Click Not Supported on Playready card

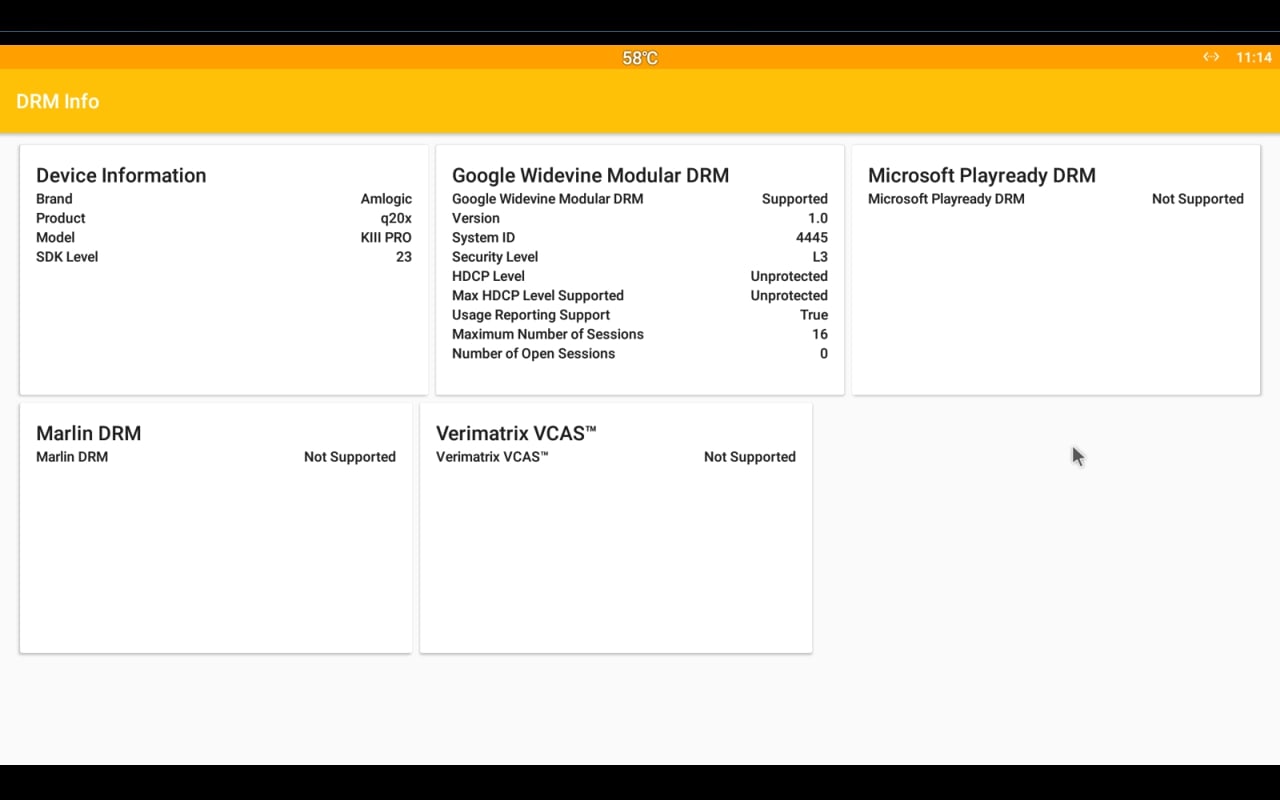[1197, 198]
